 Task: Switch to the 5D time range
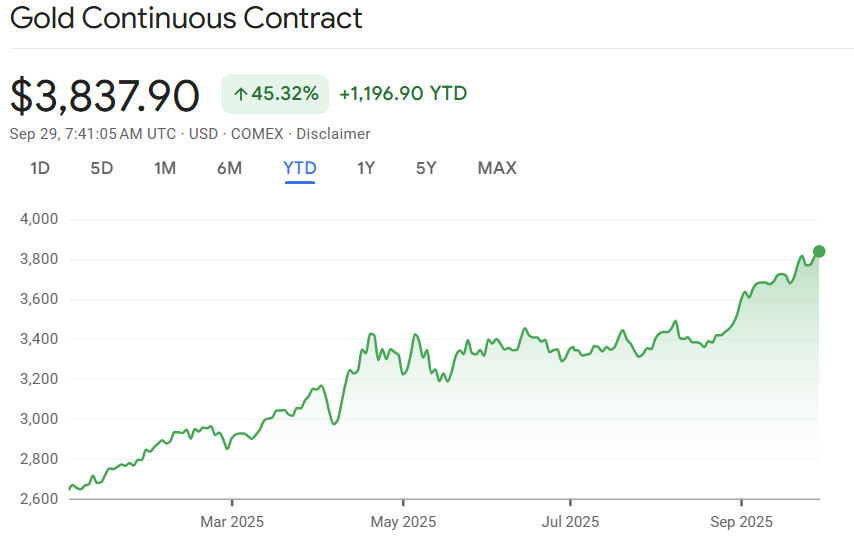pos(102,168)
